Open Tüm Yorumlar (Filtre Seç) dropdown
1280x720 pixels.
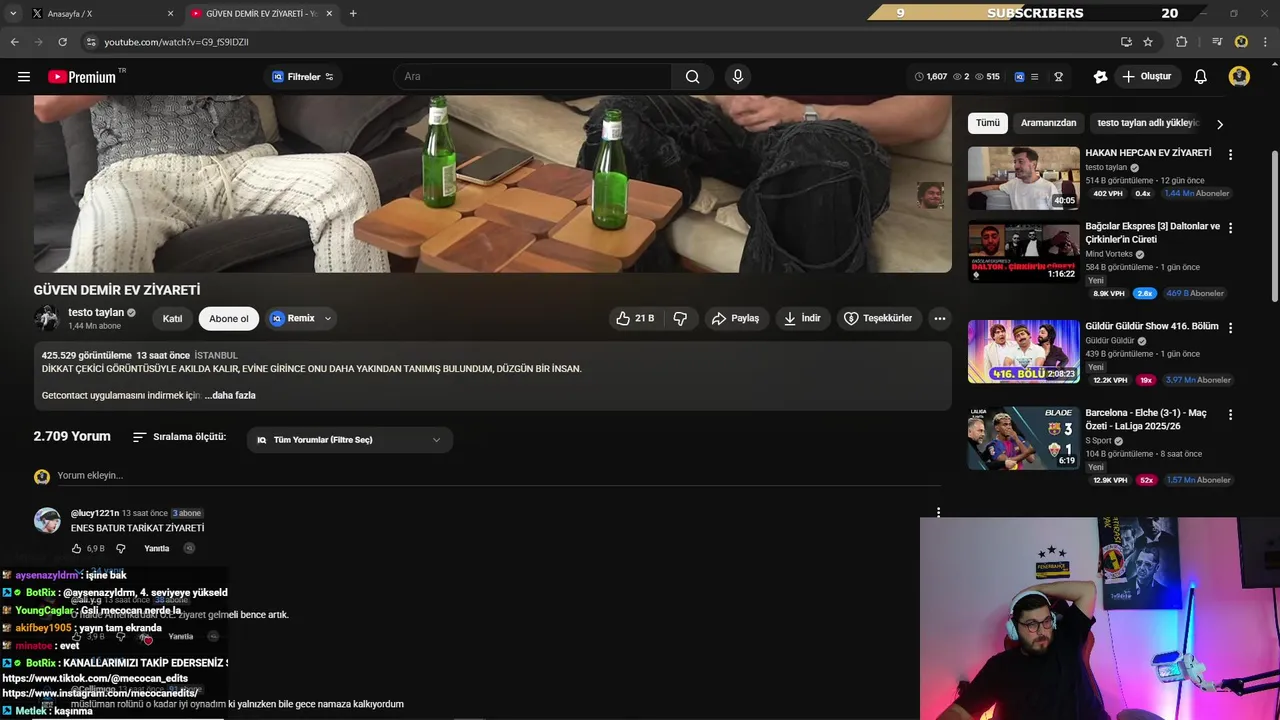[350, 440]
